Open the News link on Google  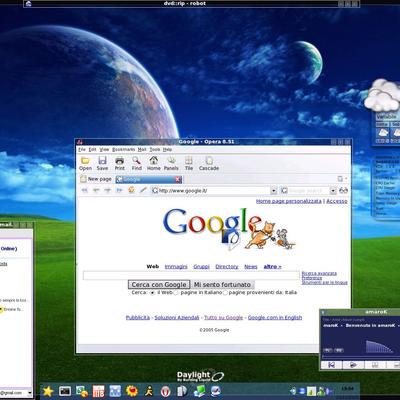click(251, 267)
